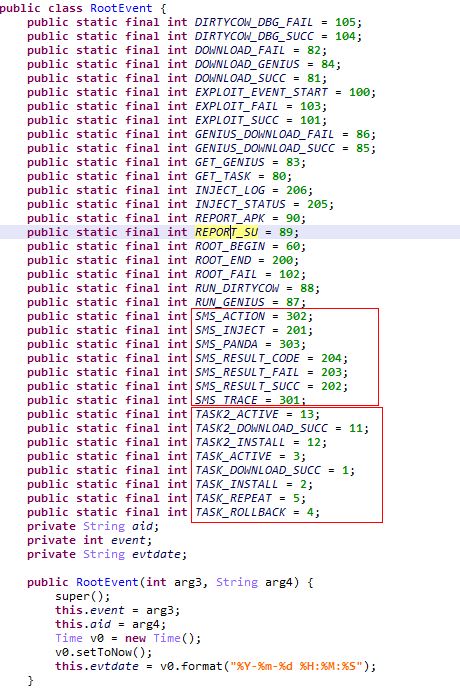Screen dimensions: 460x694
Task: Click the TASK_INSTALL identifier
Action: click(x=236, y=485)
